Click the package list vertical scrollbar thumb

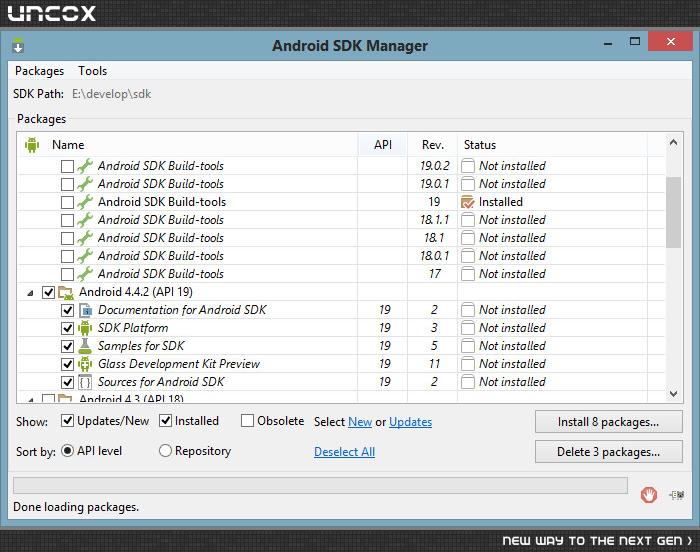(673, 212)
